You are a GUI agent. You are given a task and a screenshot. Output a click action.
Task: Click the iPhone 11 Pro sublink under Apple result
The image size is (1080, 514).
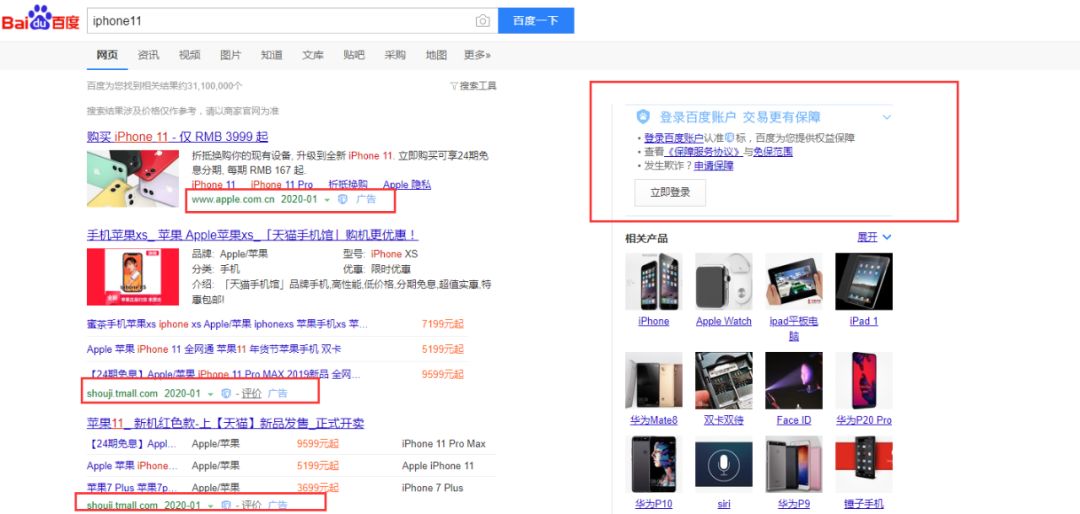pos(282,185)
